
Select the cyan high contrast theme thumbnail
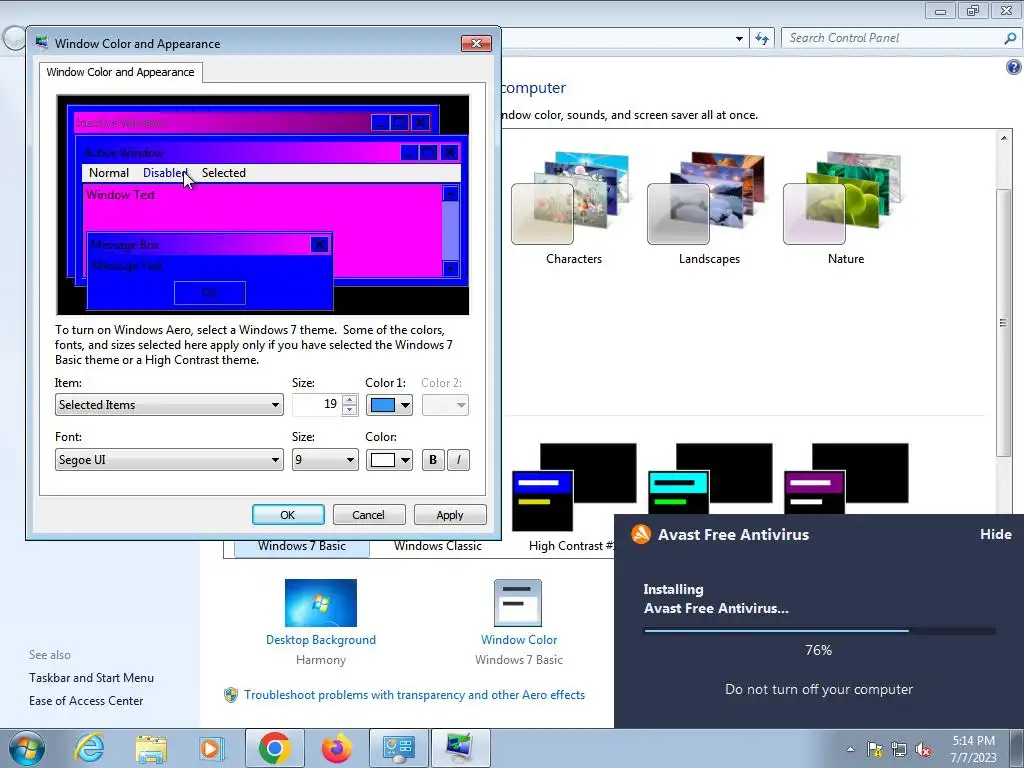coord(710,479)
